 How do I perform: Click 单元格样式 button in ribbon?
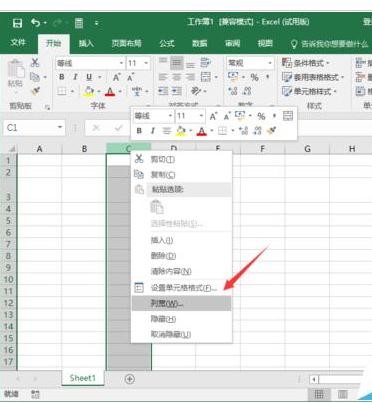[x=309, y=91]
